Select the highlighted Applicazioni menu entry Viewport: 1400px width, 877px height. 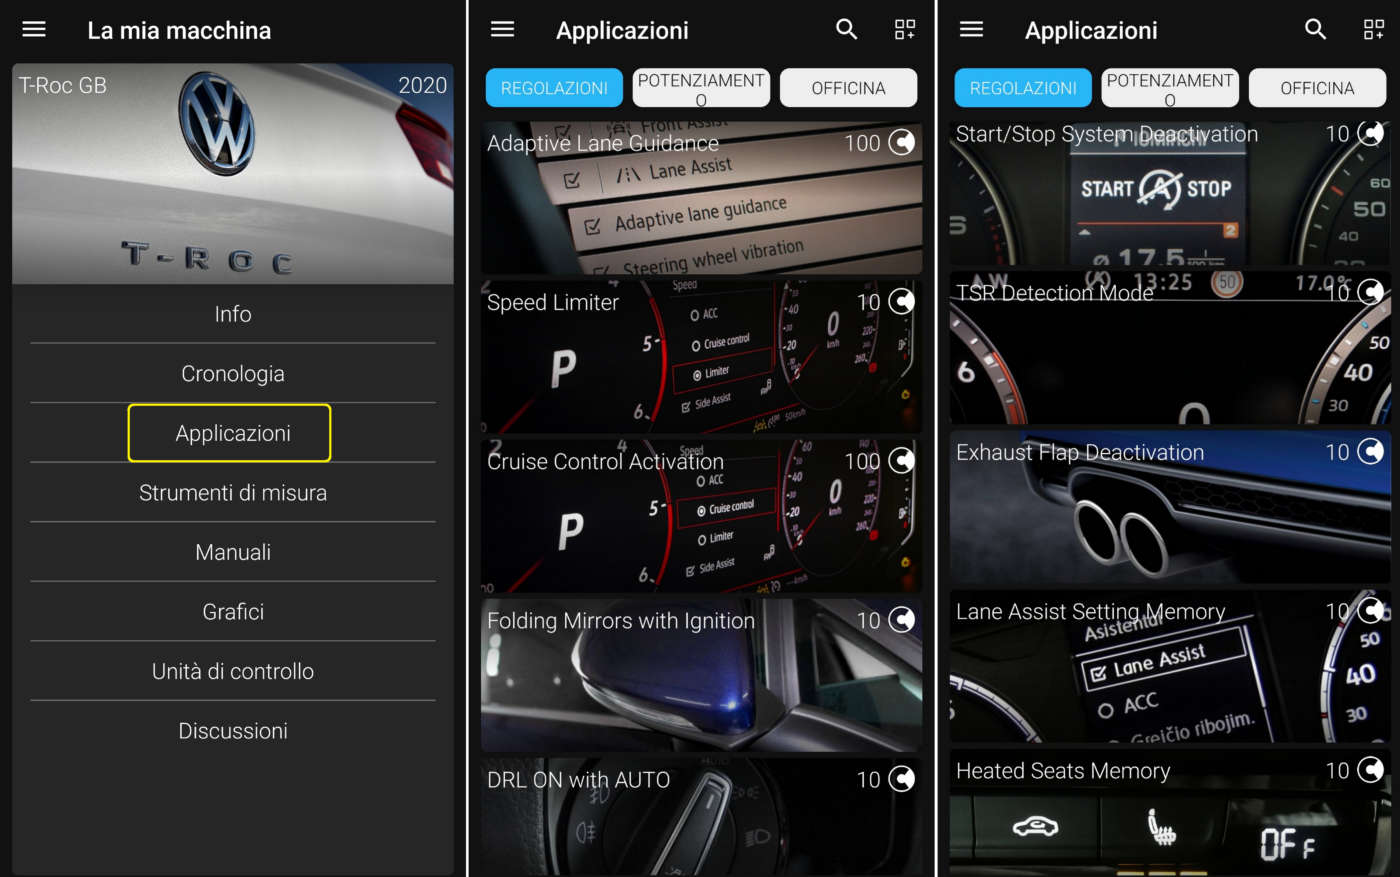[229, 433]
